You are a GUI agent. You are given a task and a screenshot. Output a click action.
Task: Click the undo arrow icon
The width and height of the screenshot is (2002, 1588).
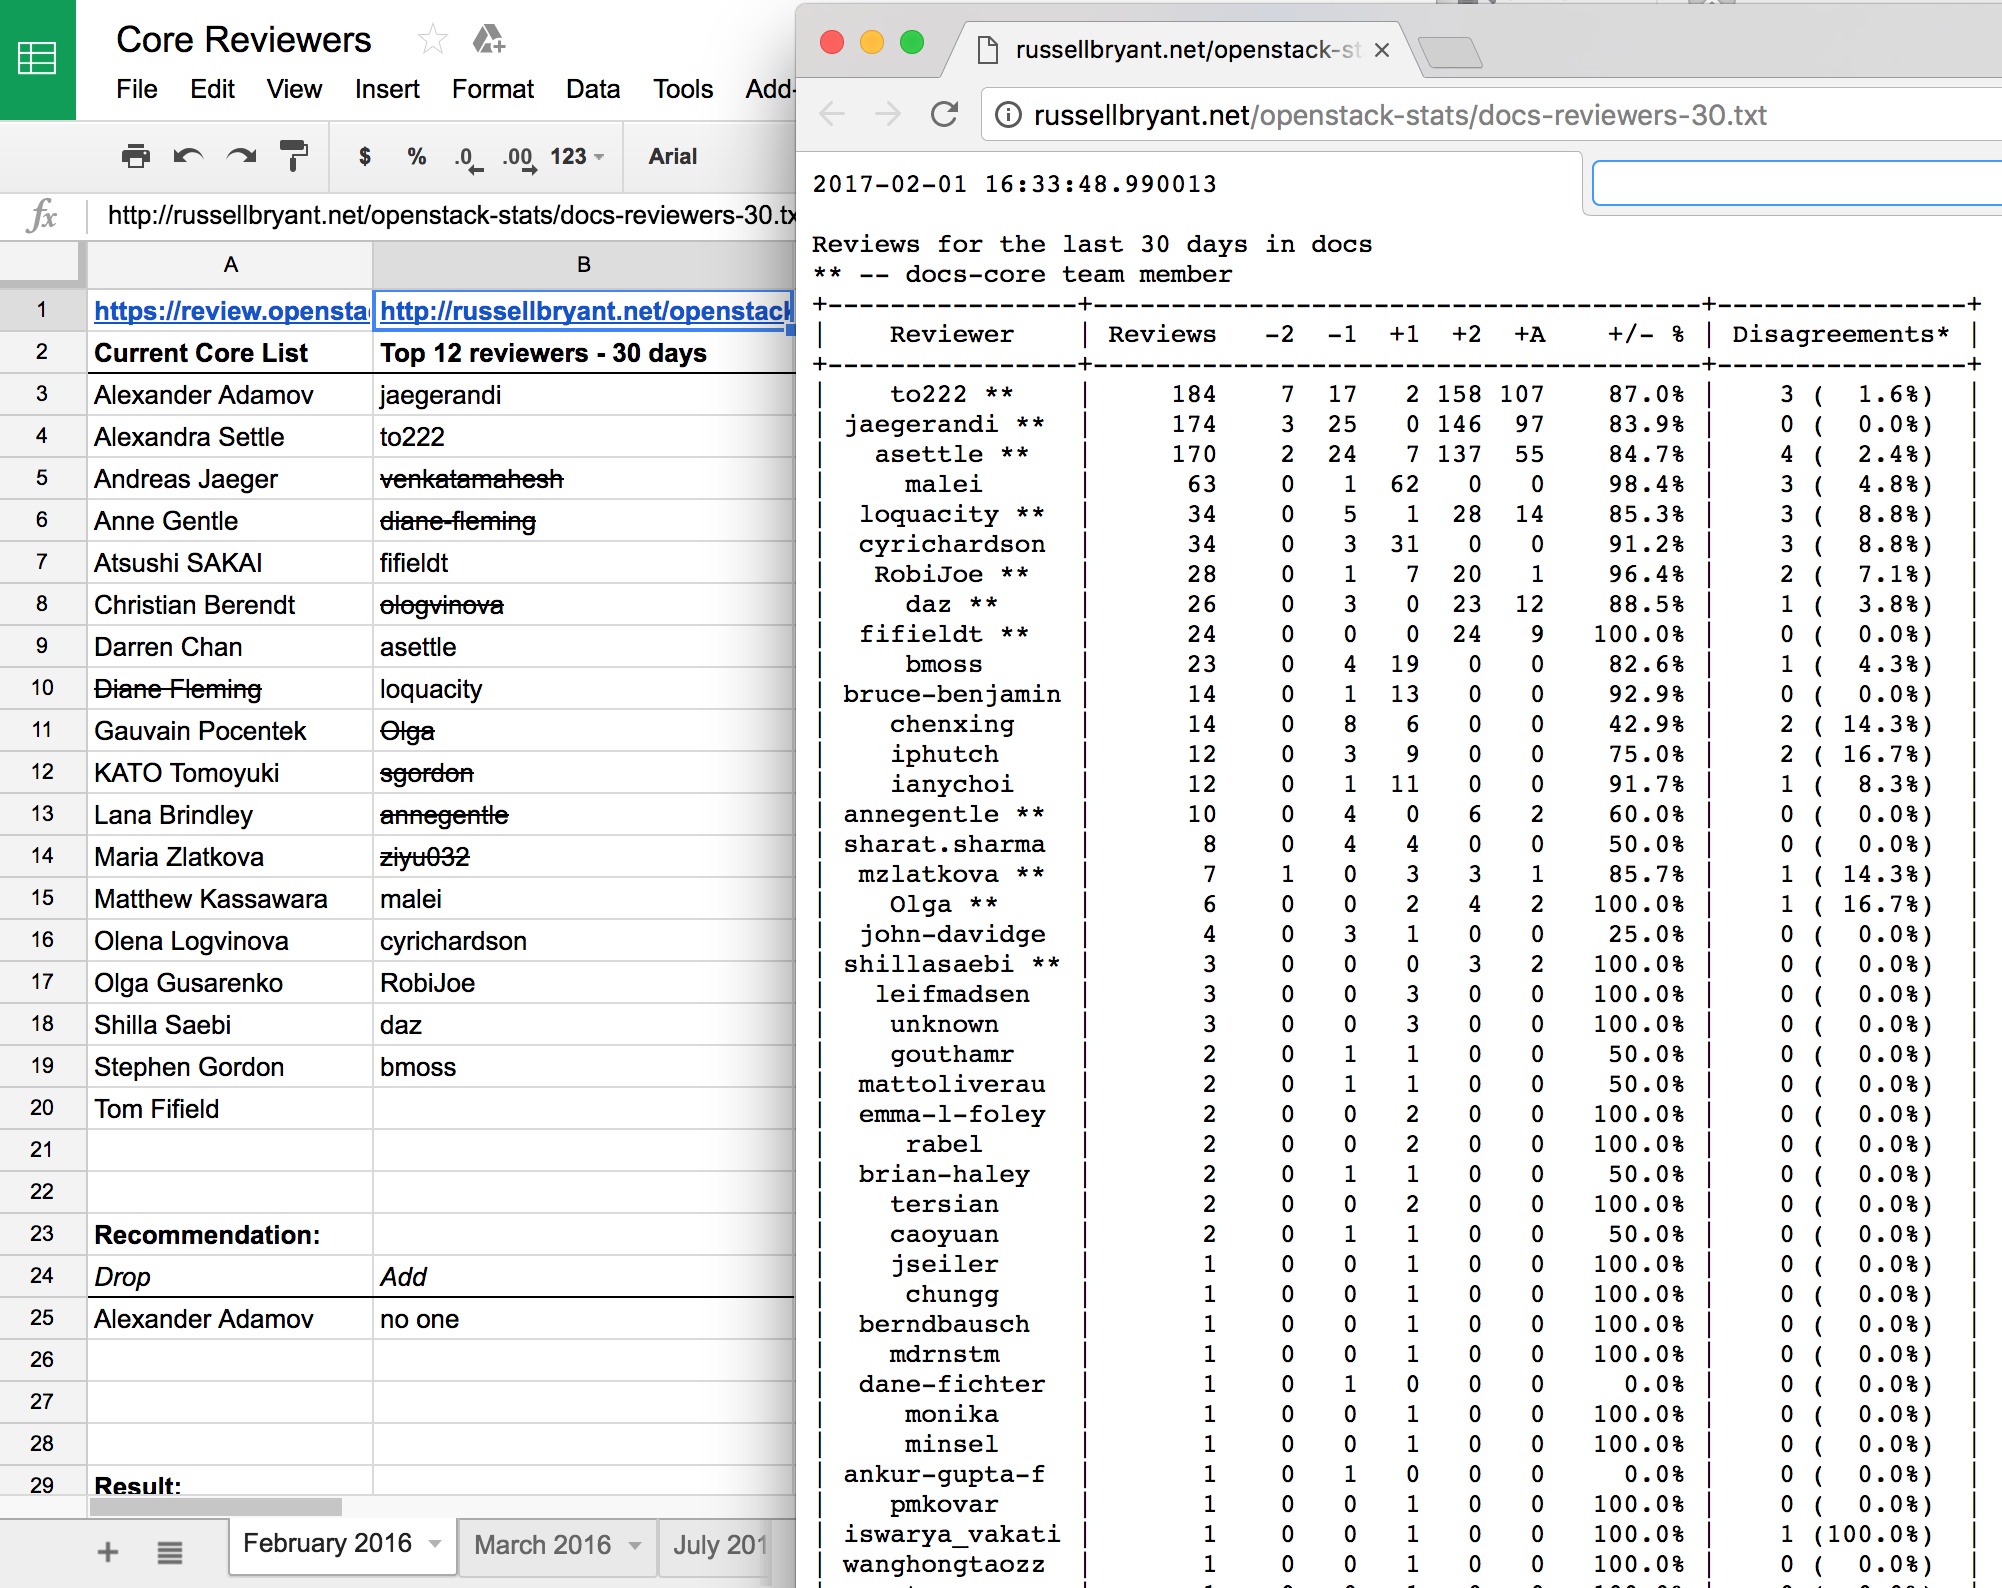pos(188,157)
